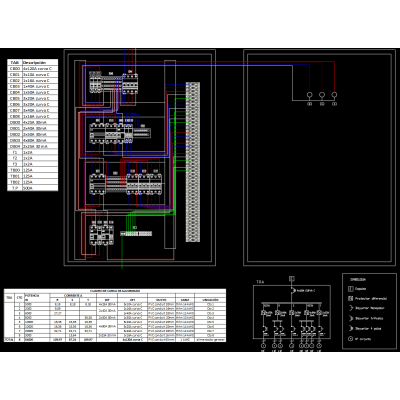Select the T.P row tag cell

[x=15, y=188]
